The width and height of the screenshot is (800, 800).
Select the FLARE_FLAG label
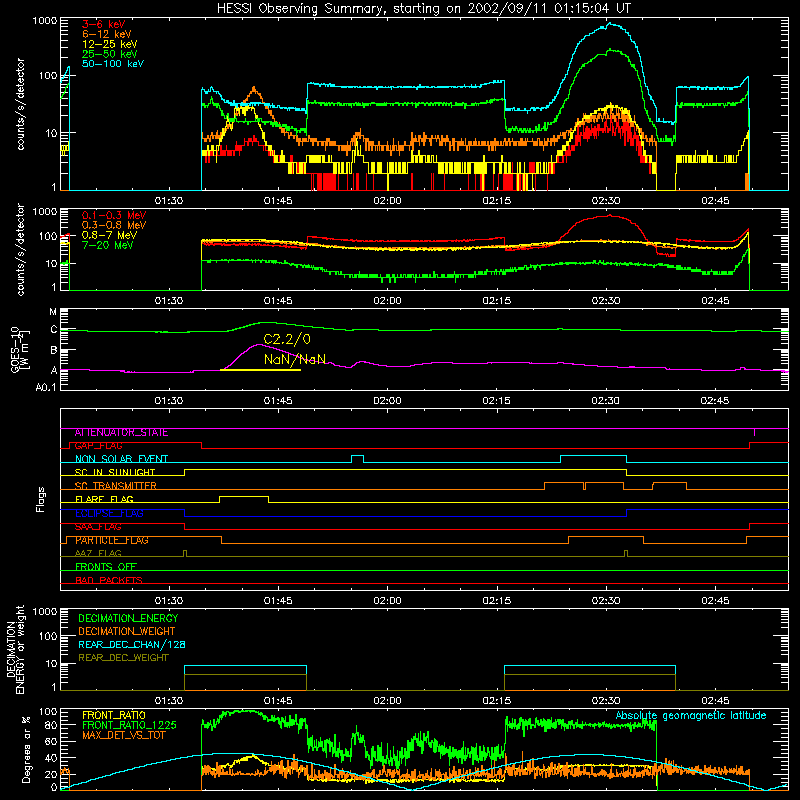104,499
